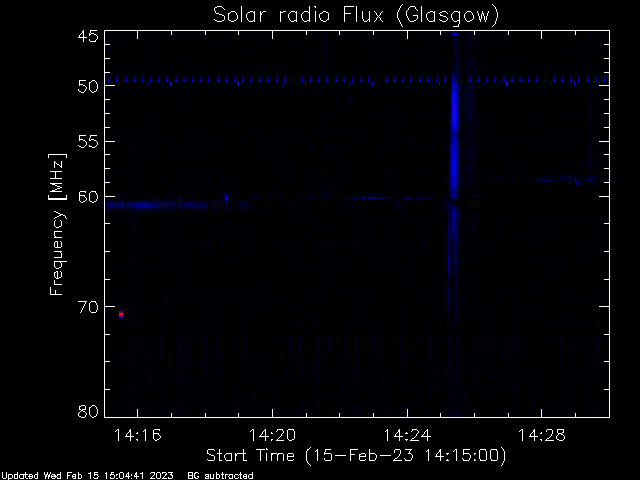Click the '14:28' time axis label

pos(542,435)
